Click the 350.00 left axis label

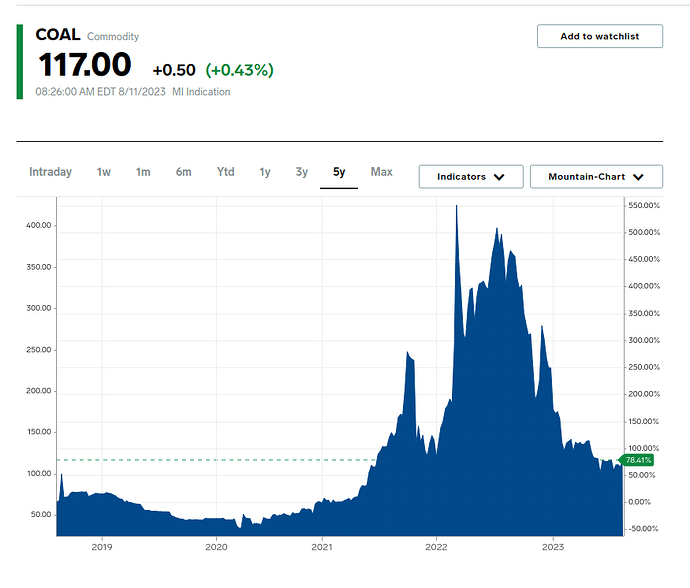pos(39,267)
